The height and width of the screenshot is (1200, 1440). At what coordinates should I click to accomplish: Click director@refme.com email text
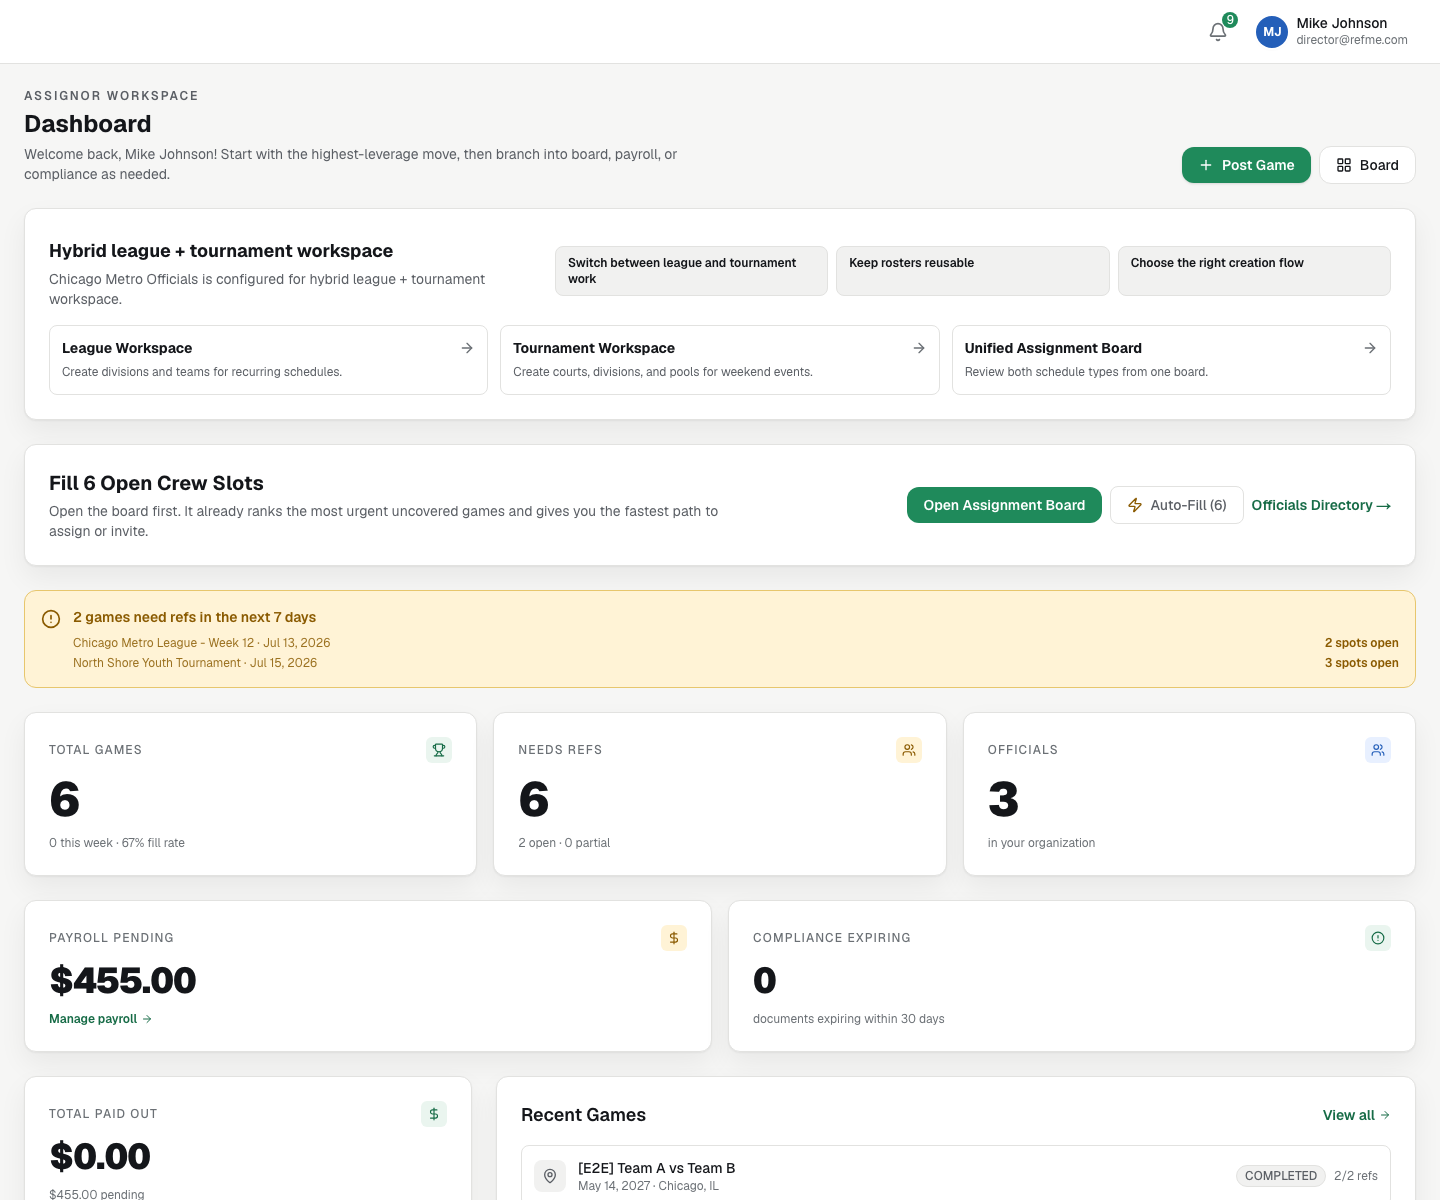pyautogui.click(x=1352, y=40)
